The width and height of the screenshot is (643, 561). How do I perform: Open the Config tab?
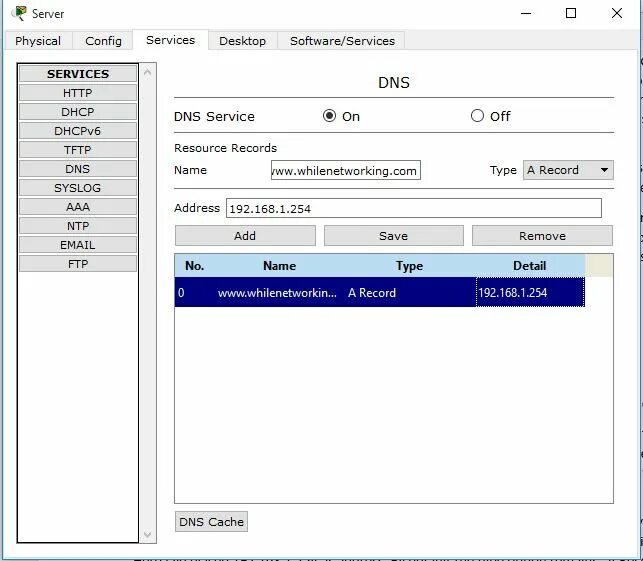point(103,41)
